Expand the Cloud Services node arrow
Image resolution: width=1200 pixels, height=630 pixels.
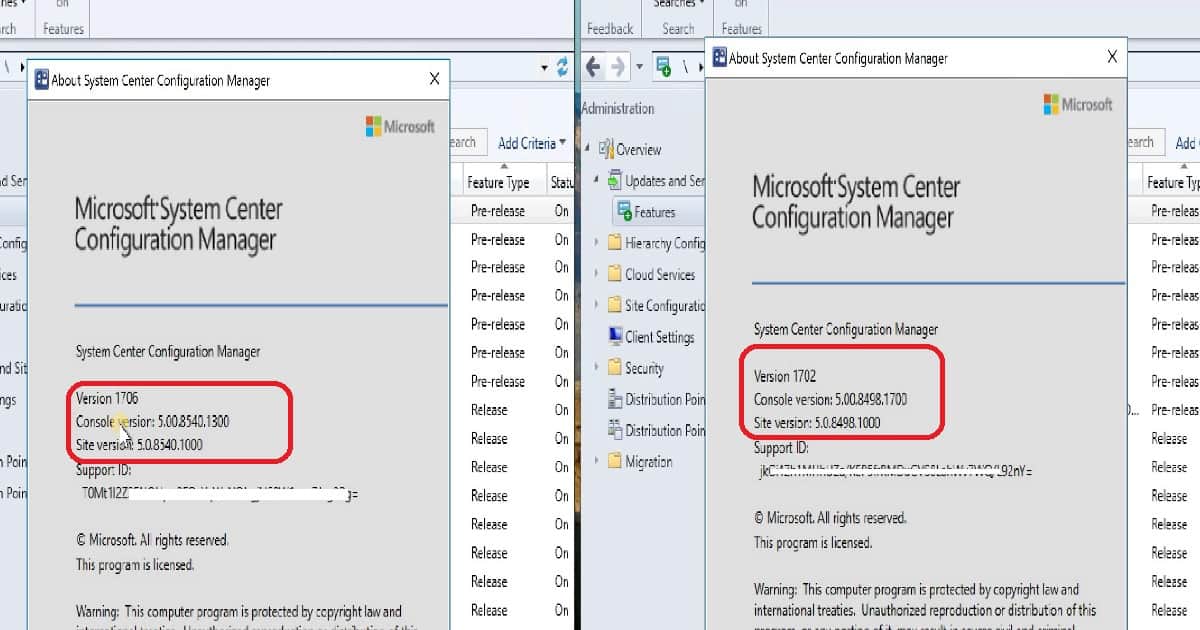coord(598,274)
